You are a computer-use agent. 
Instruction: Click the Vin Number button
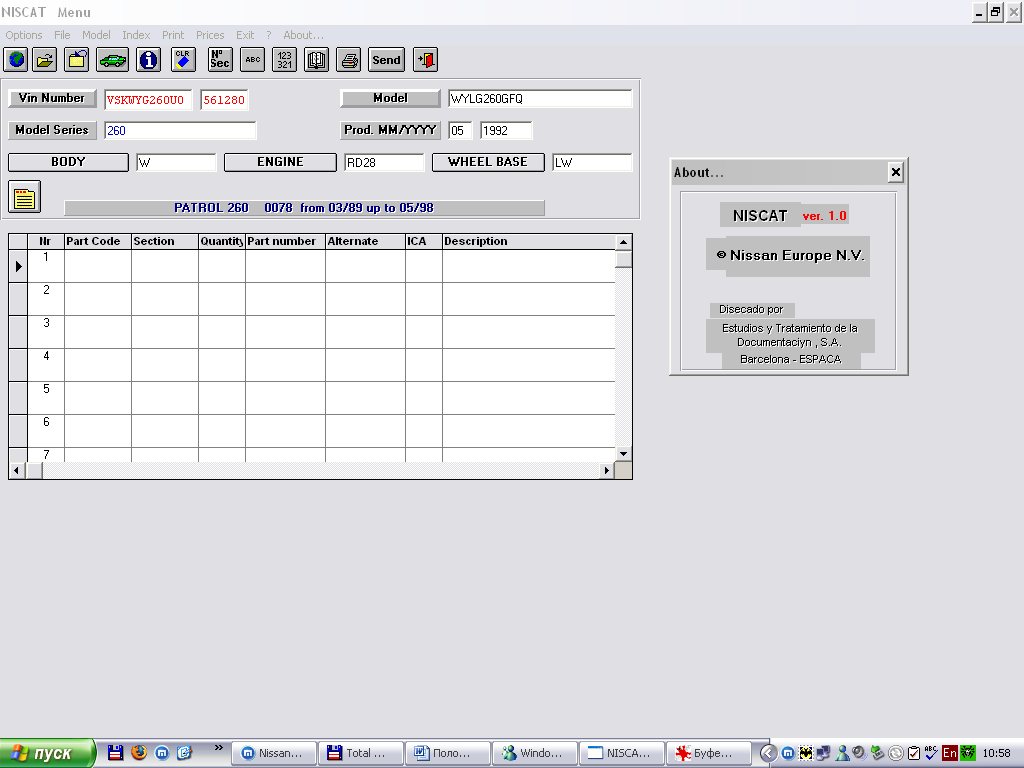pyautogui.click(x=52, y=98)
